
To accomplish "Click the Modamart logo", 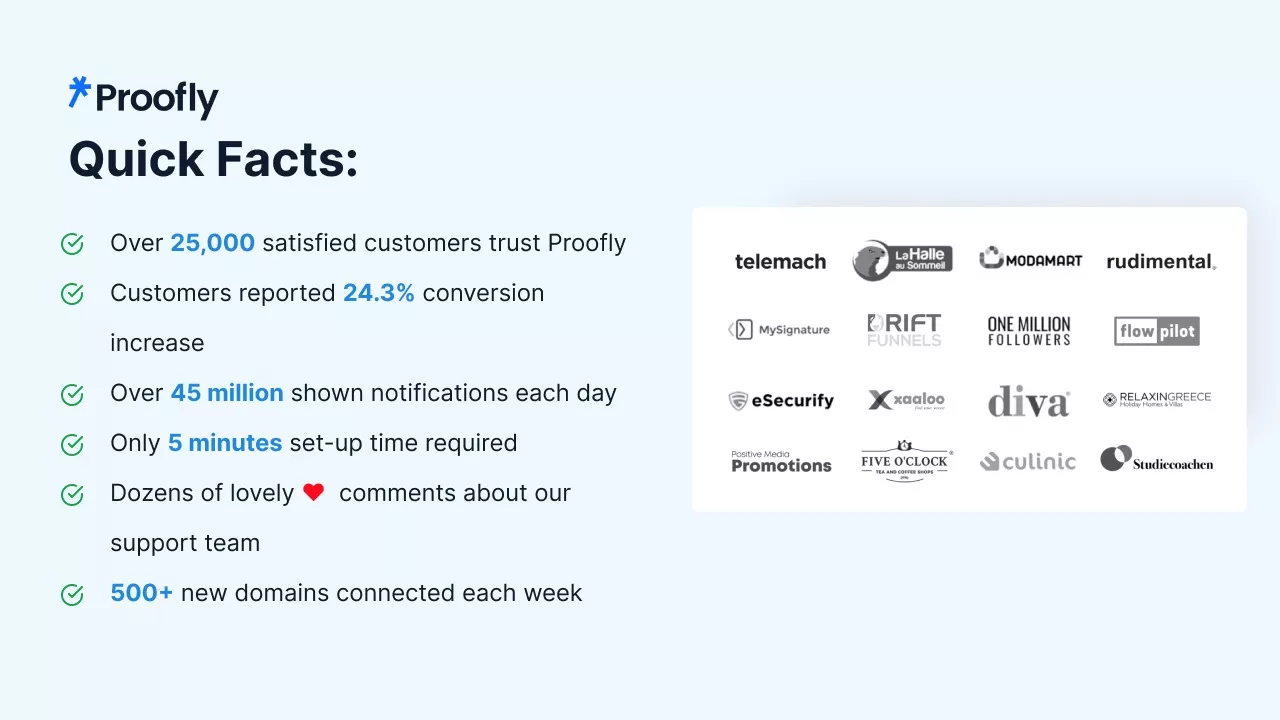I will click(x=1030, y=259).
